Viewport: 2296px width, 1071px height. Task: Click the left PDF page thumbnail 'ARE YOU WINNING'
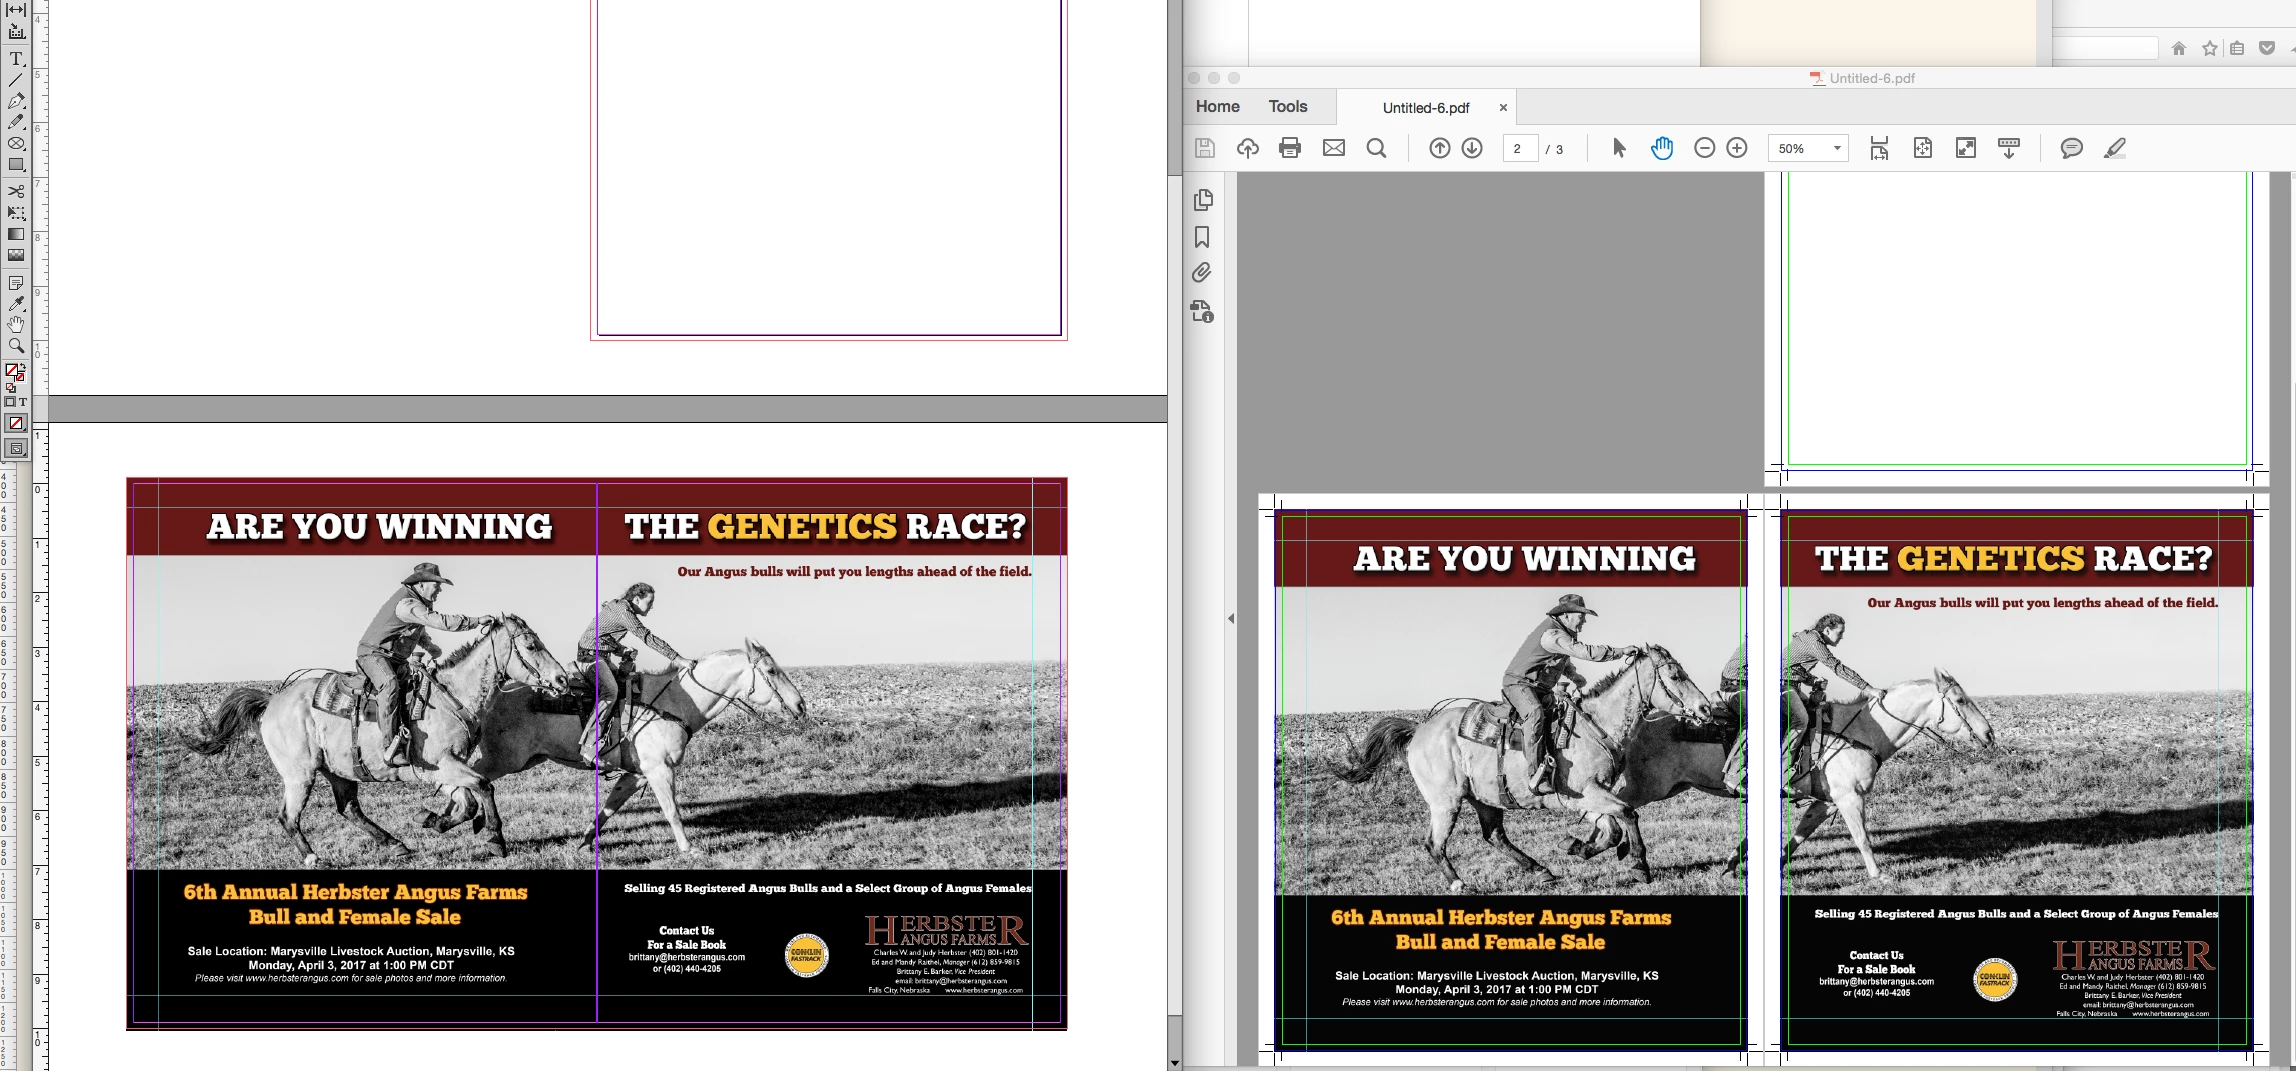[1511, 779]
